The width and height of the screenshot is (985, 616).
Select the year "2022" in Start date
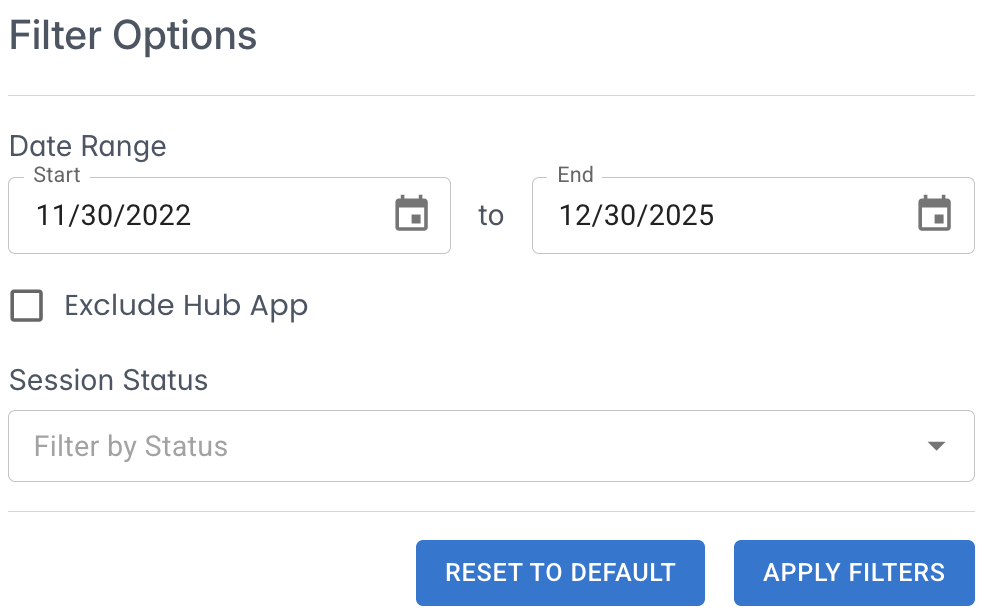(156, 215)
